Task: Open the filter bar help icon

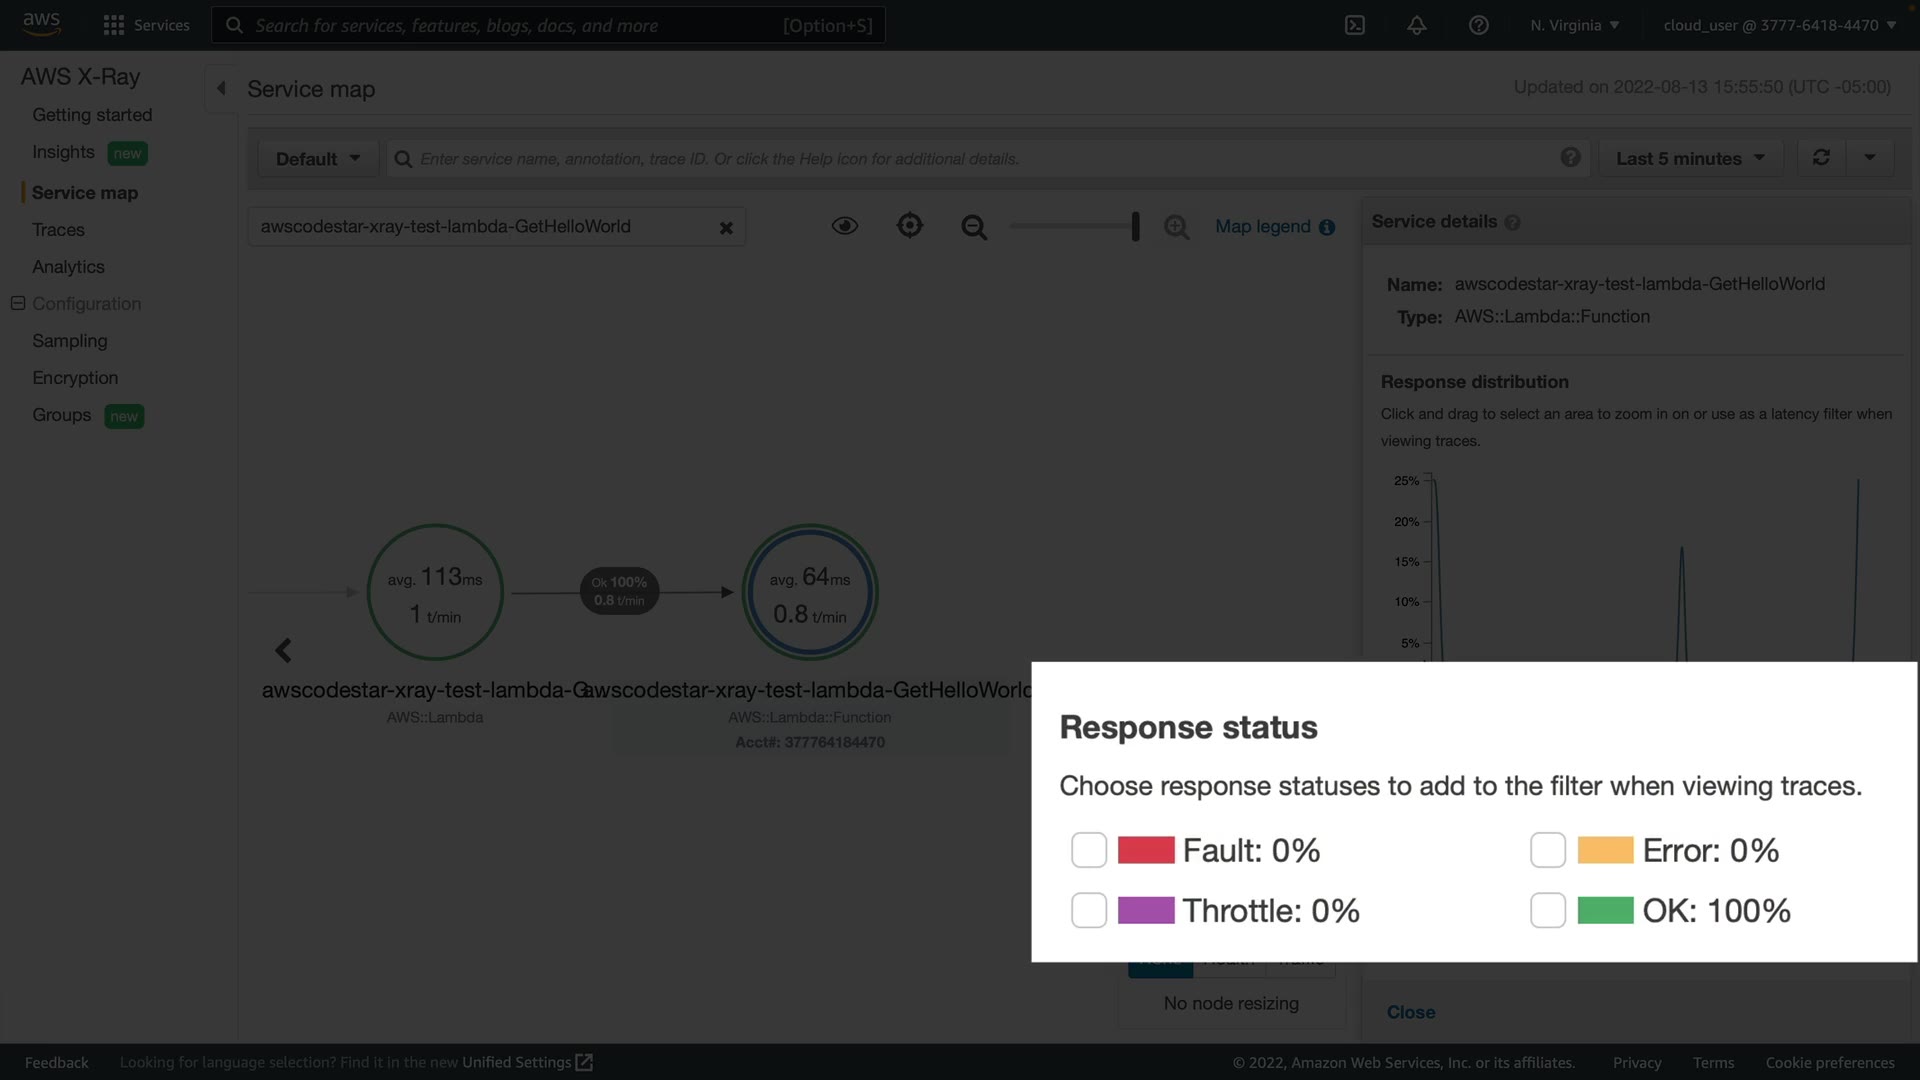Action: coord(1570,158)
